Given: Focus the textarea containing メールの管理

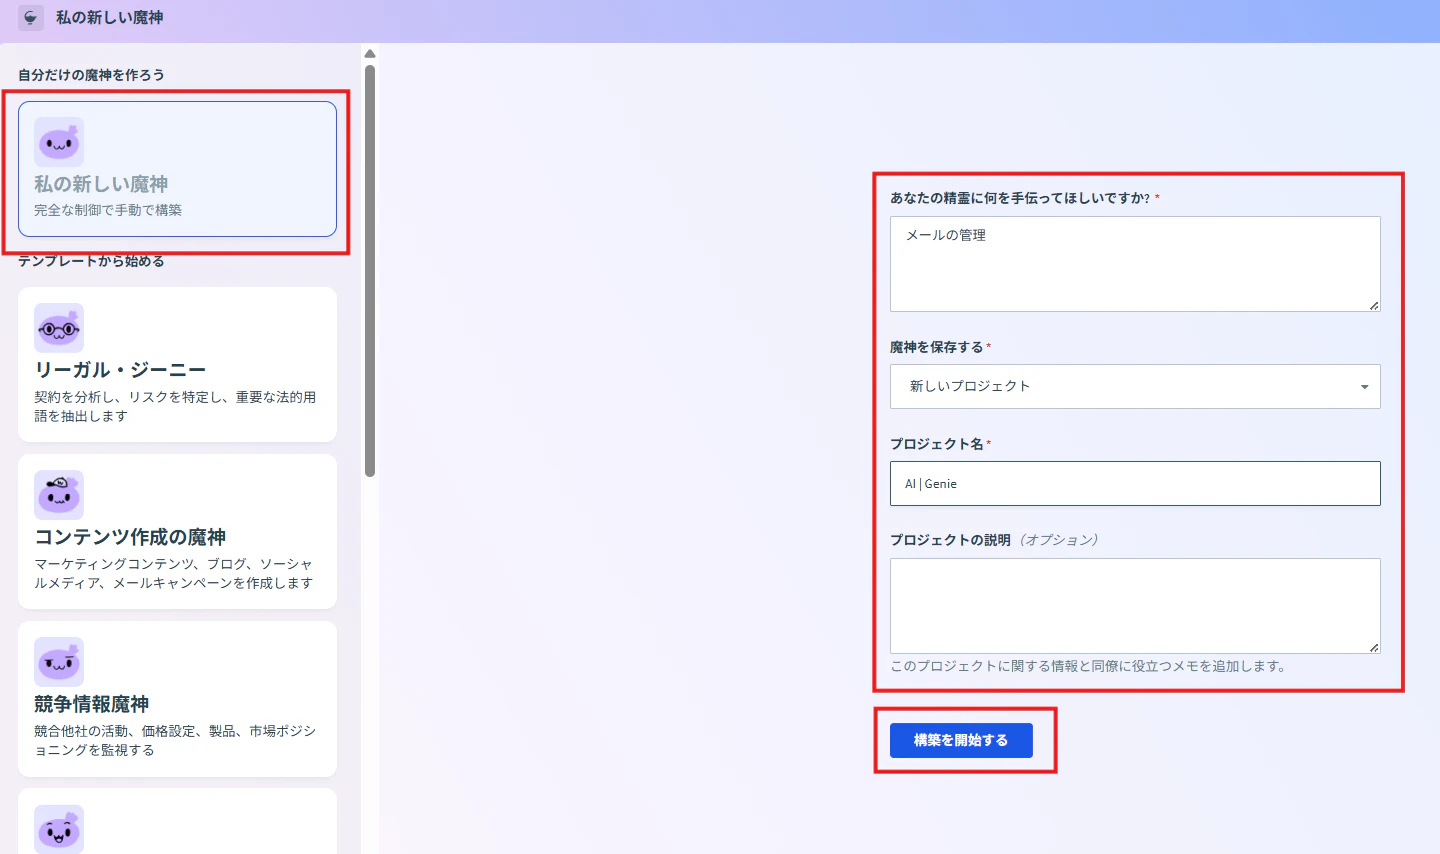Looking at the screenshot, I should pos(1135,264).
